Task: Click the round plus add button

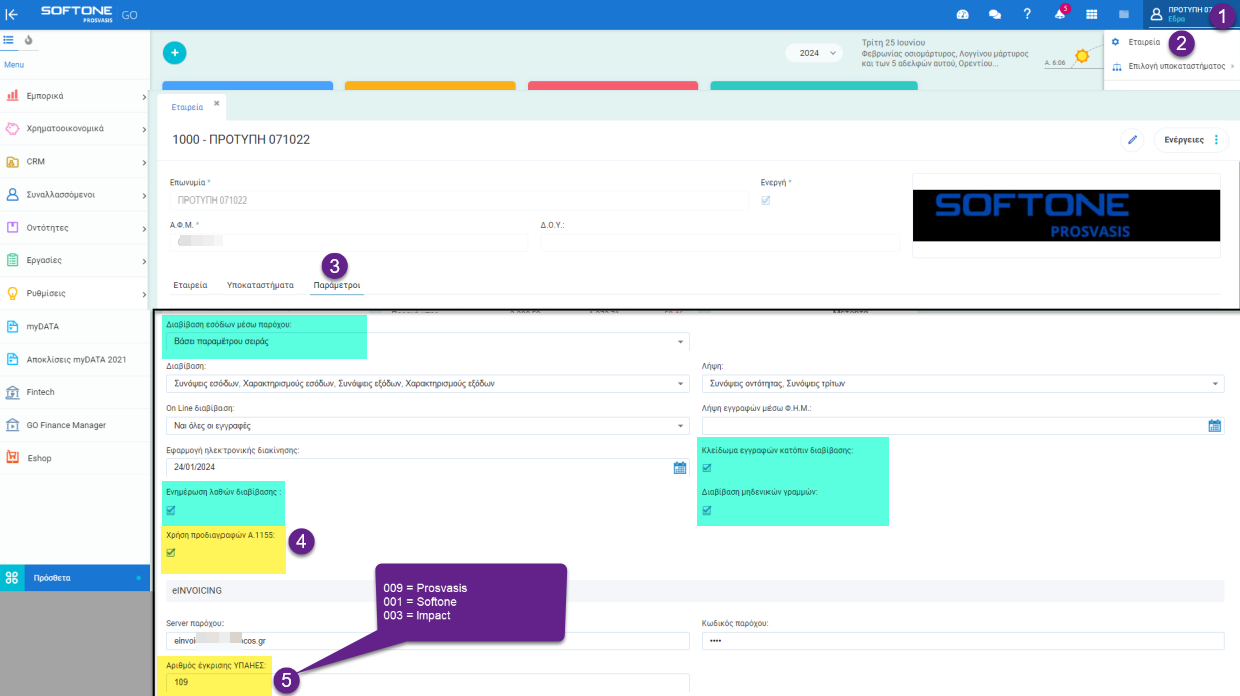Action: coord(174,54)
